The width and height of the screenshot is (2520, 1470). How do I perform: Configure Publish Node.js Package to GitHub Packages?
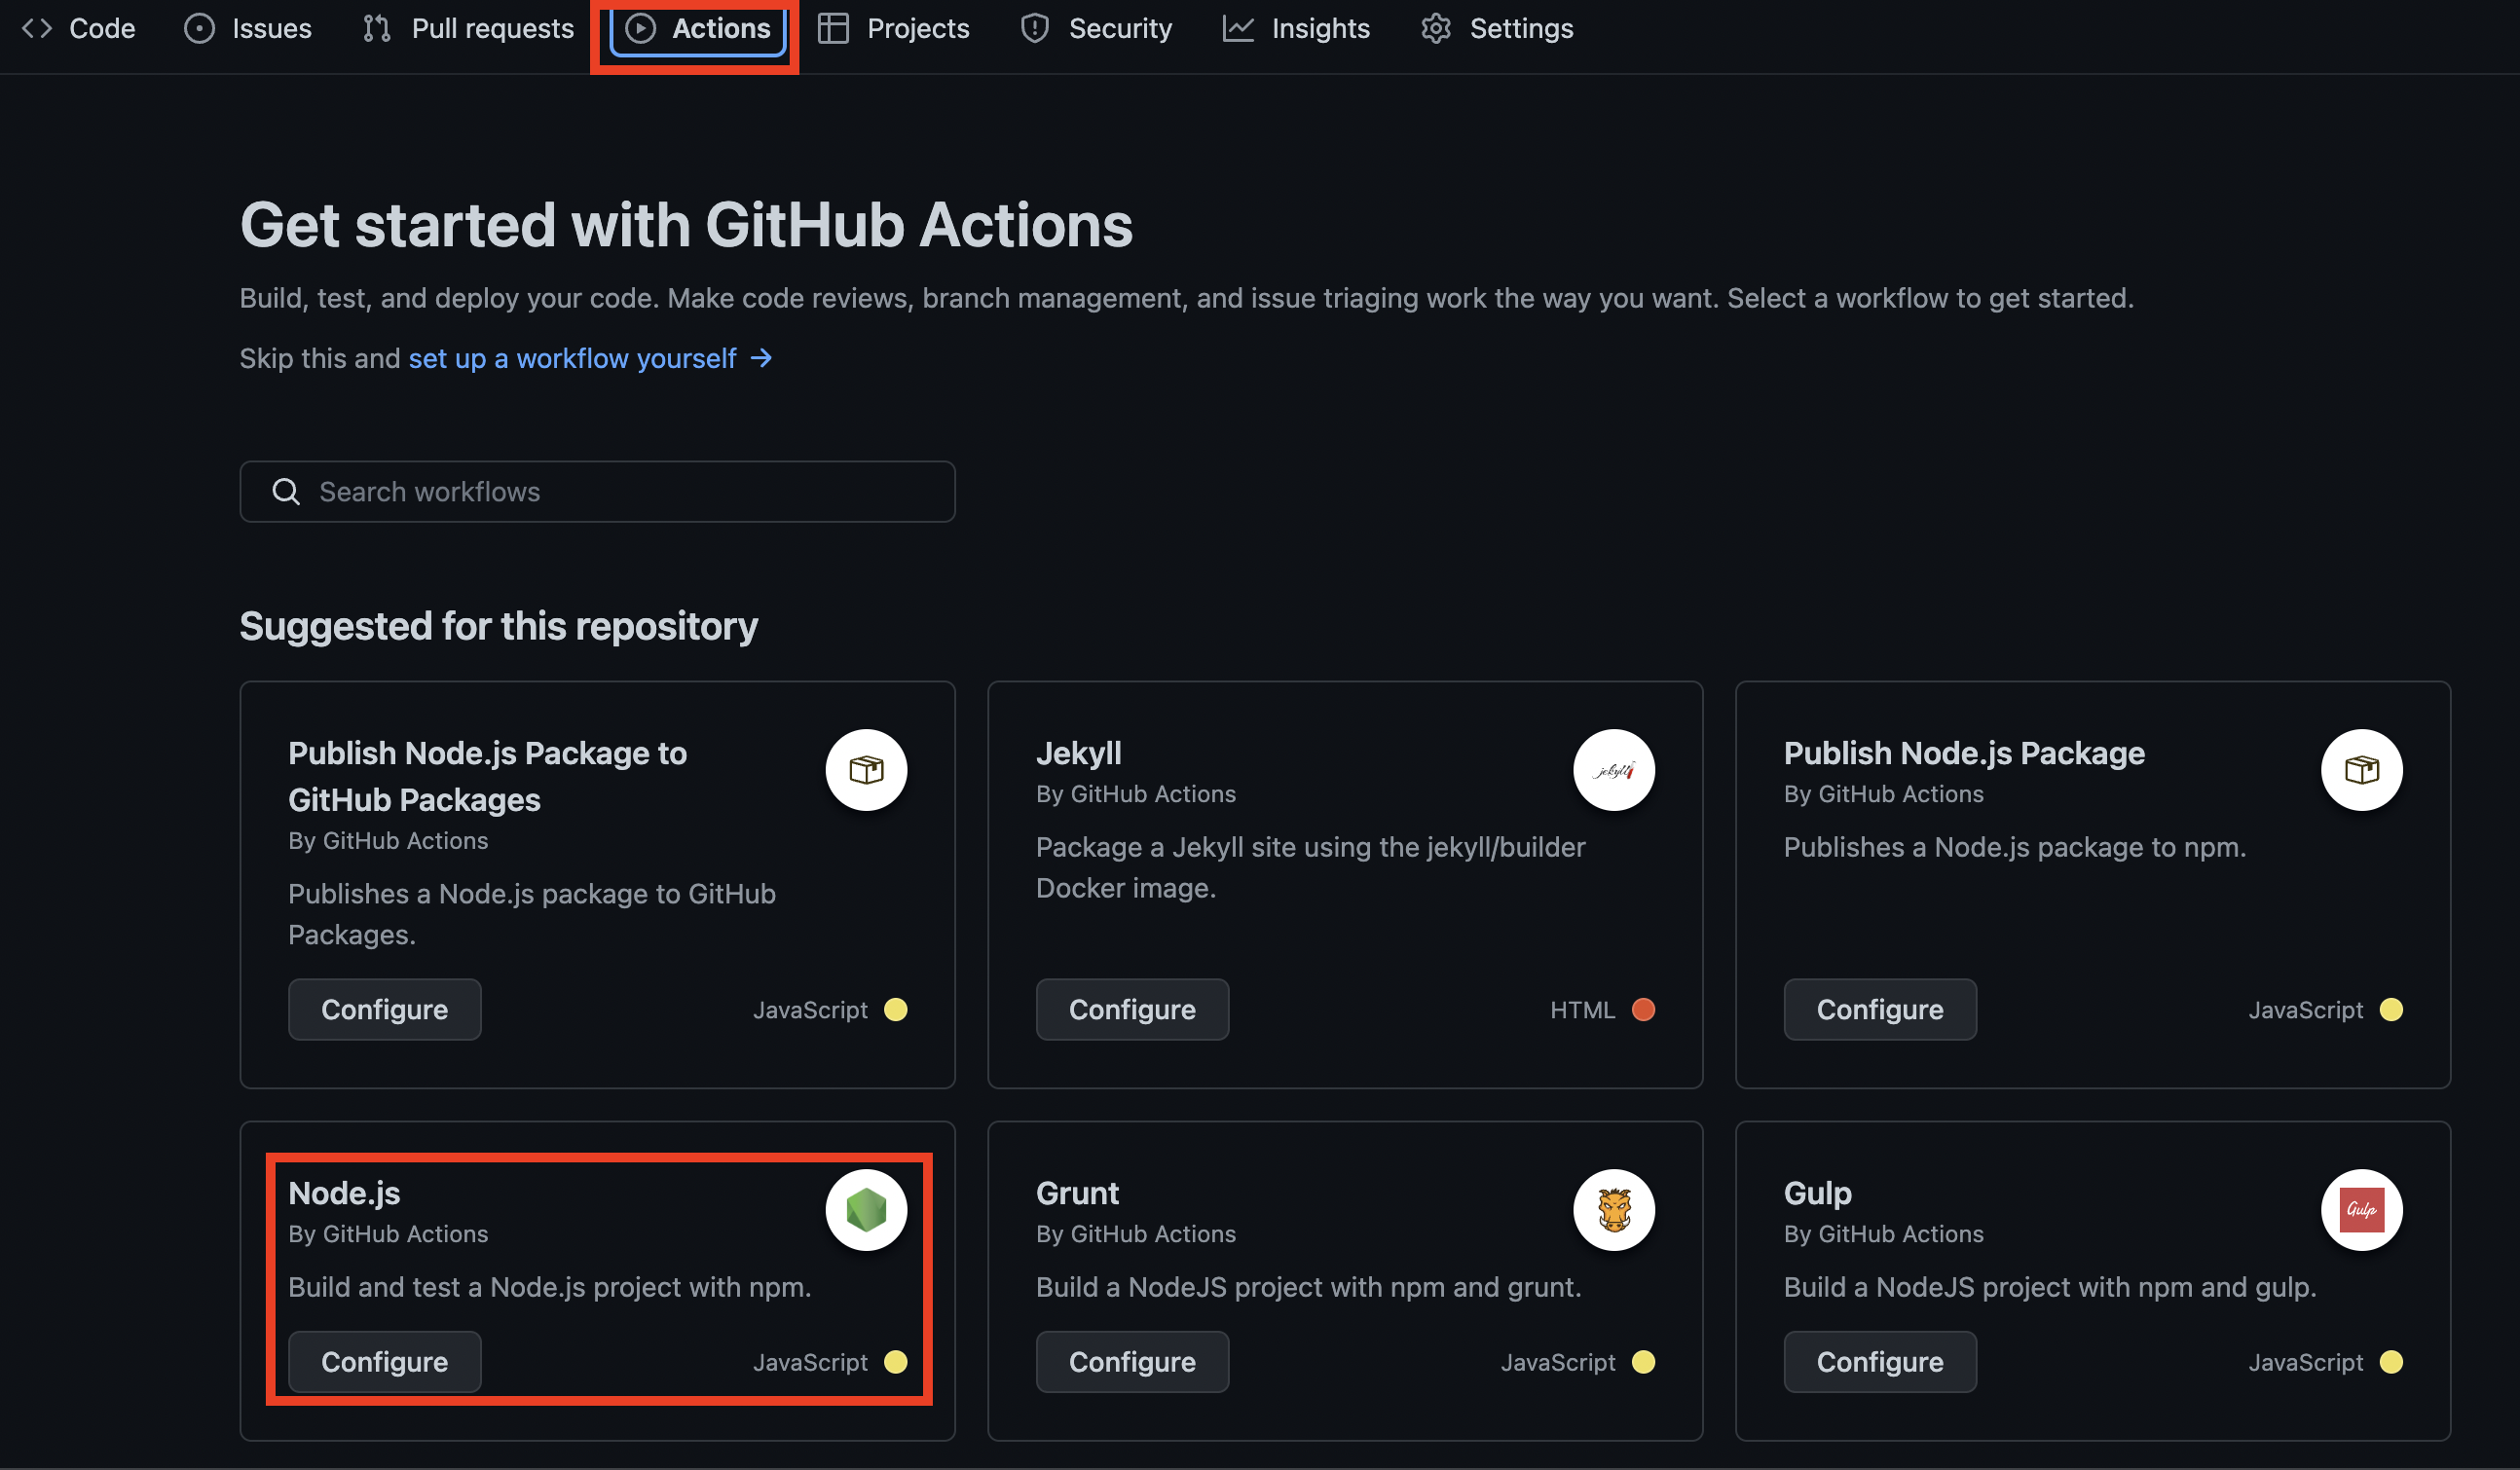[x=384, y=1009]
